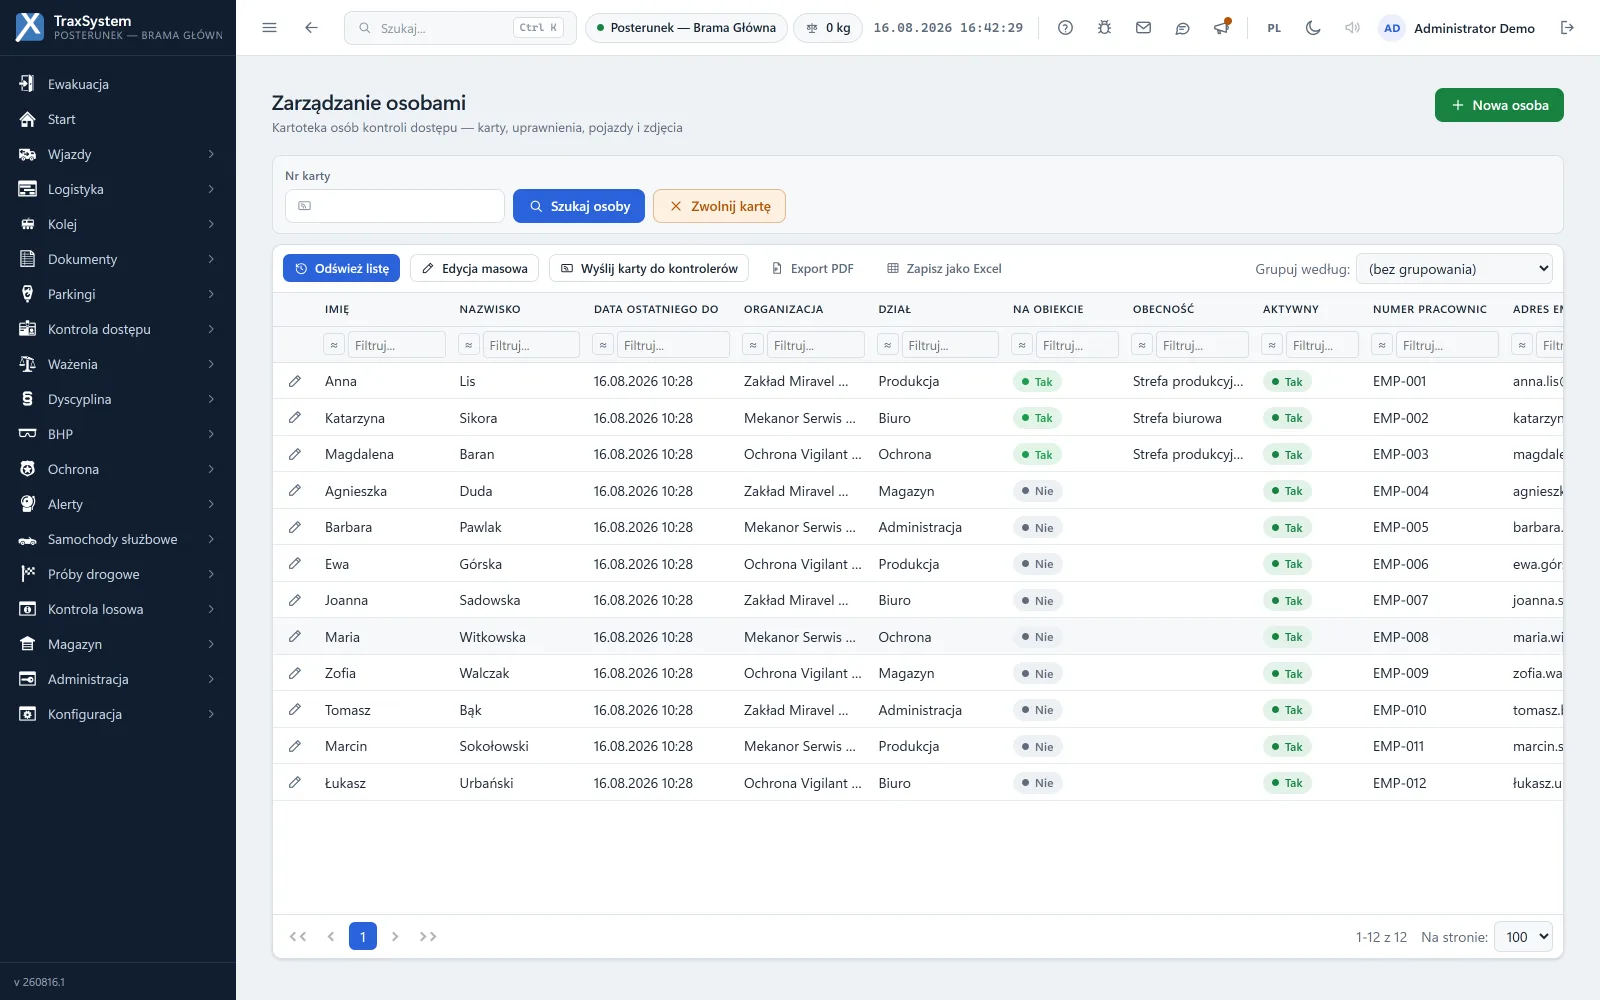Open the help question mark icon
The image size is (1600, 1000).
[1065, 28]
